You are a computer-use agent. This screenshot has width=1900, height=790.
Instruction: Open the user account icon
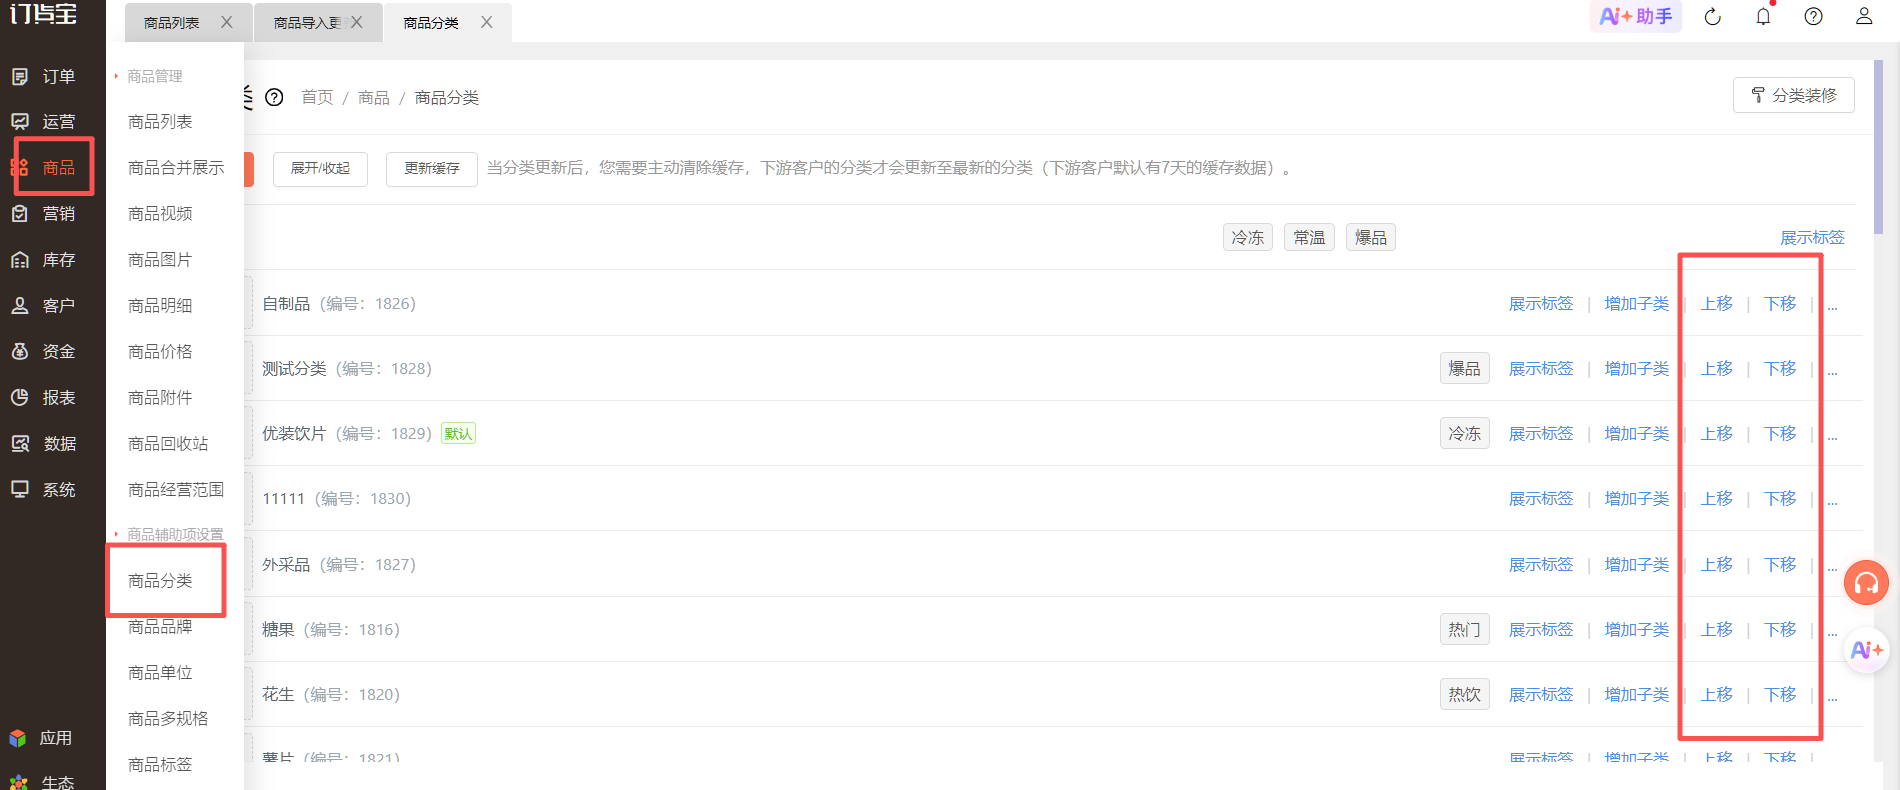(1864, 17)
